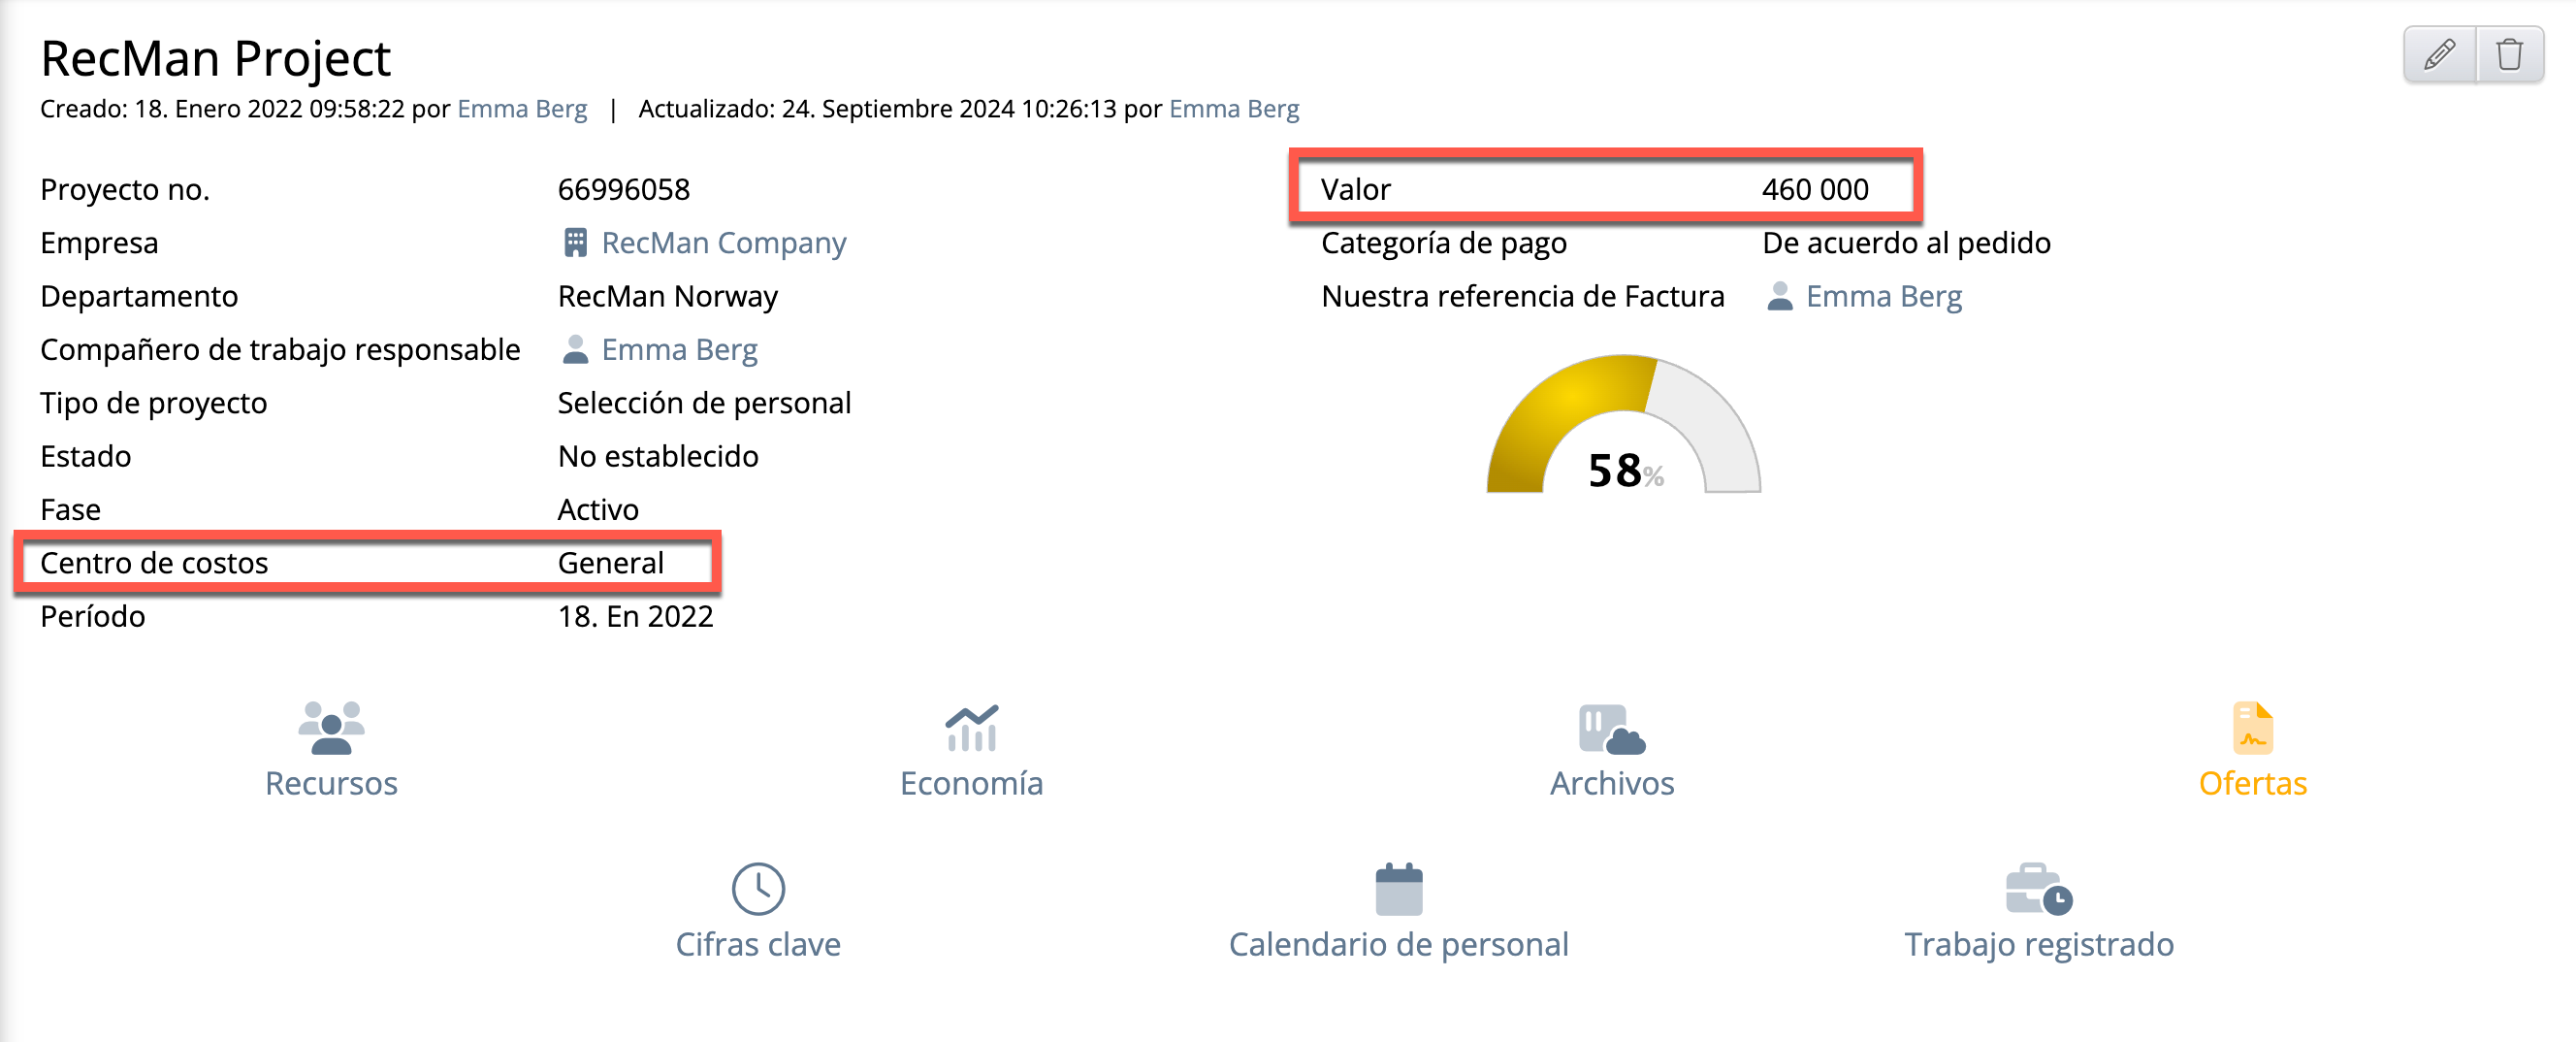Switch to the Archivos section label
The height and width of the screenshot is (1042, 2576).
pos(1612,783)
